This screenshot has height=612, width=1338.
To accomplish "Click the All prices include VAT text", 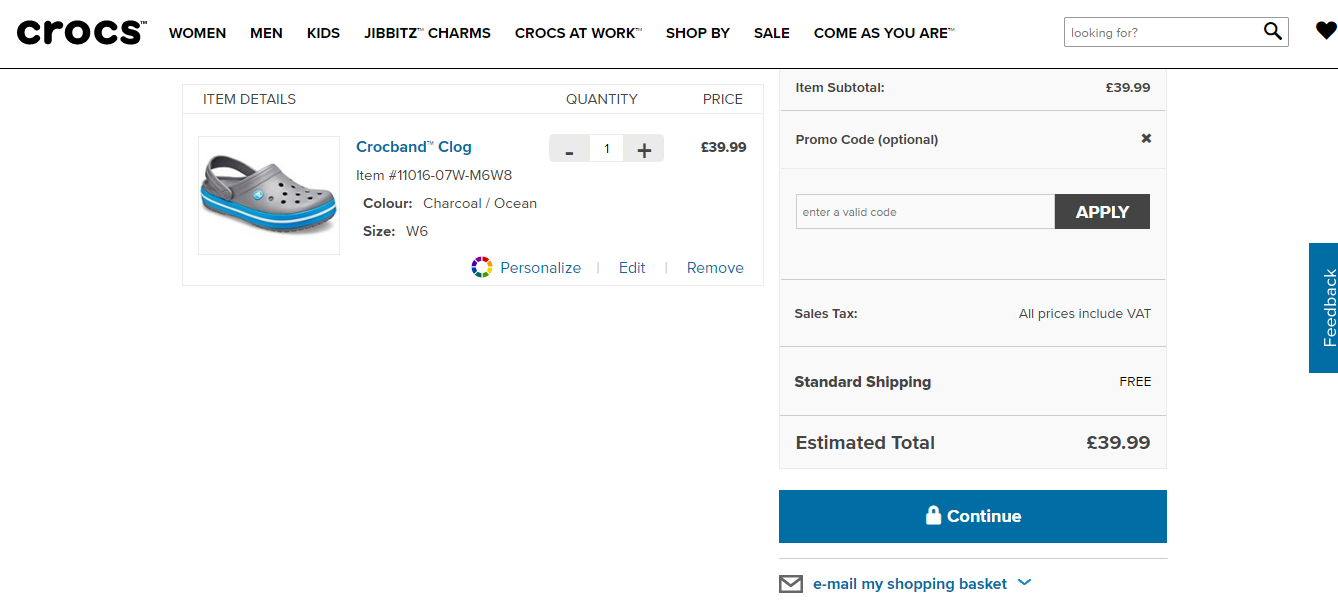I will (1085, 314).
